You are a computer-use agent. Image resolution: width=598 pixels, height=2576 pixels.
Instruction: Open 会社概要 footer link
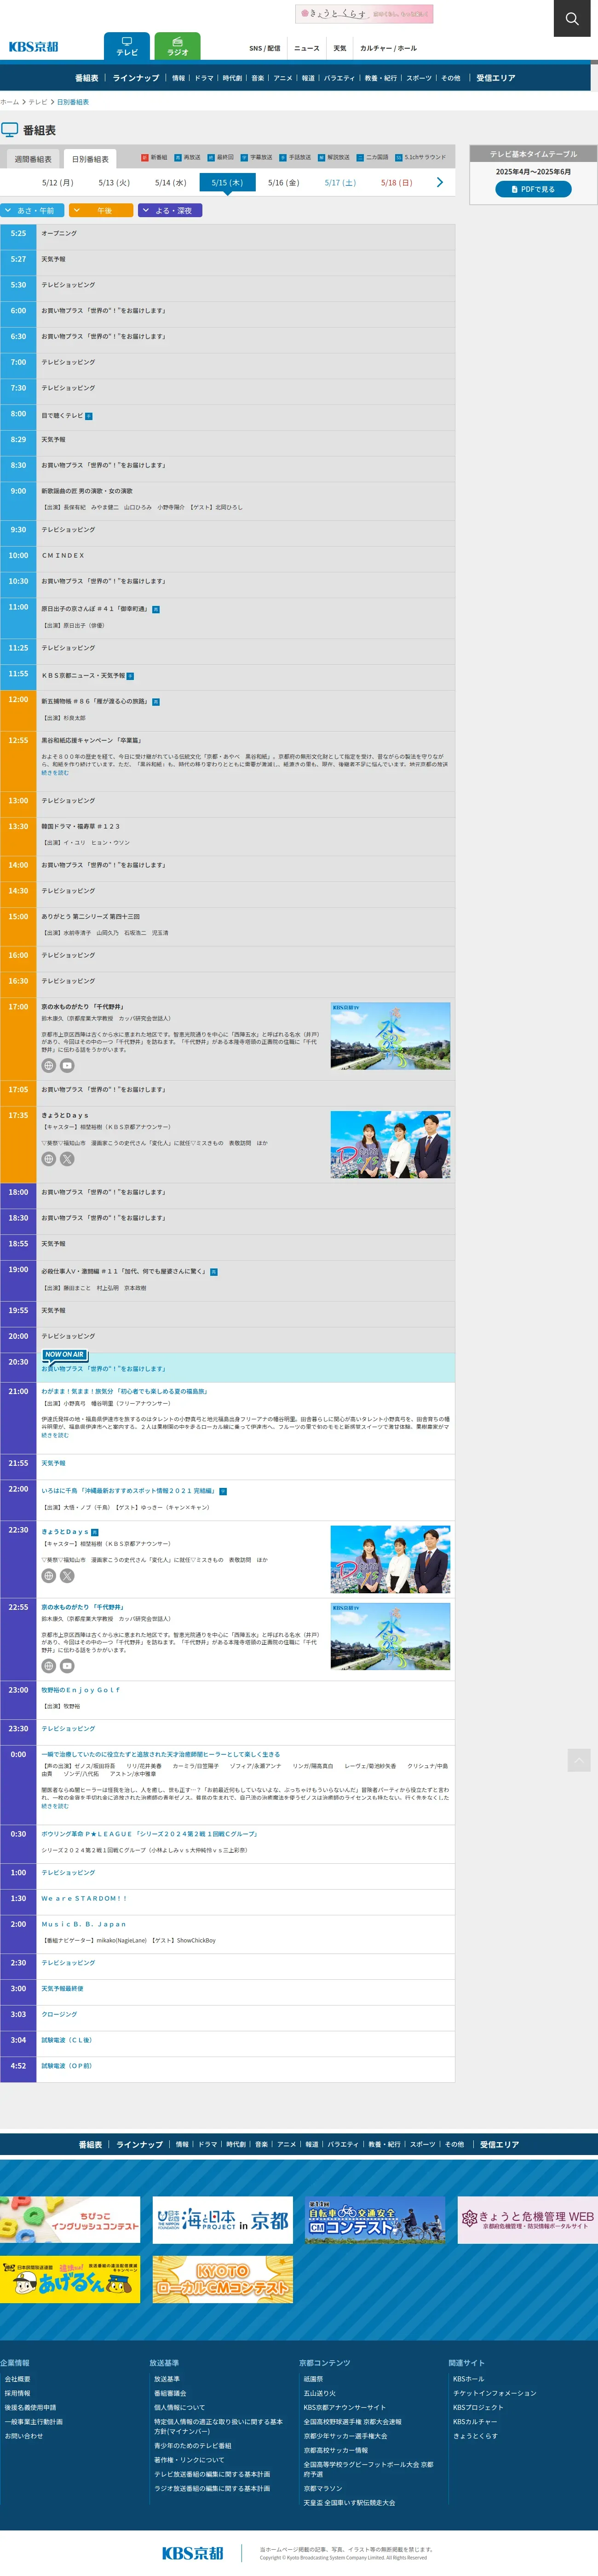click(17, 2379)
